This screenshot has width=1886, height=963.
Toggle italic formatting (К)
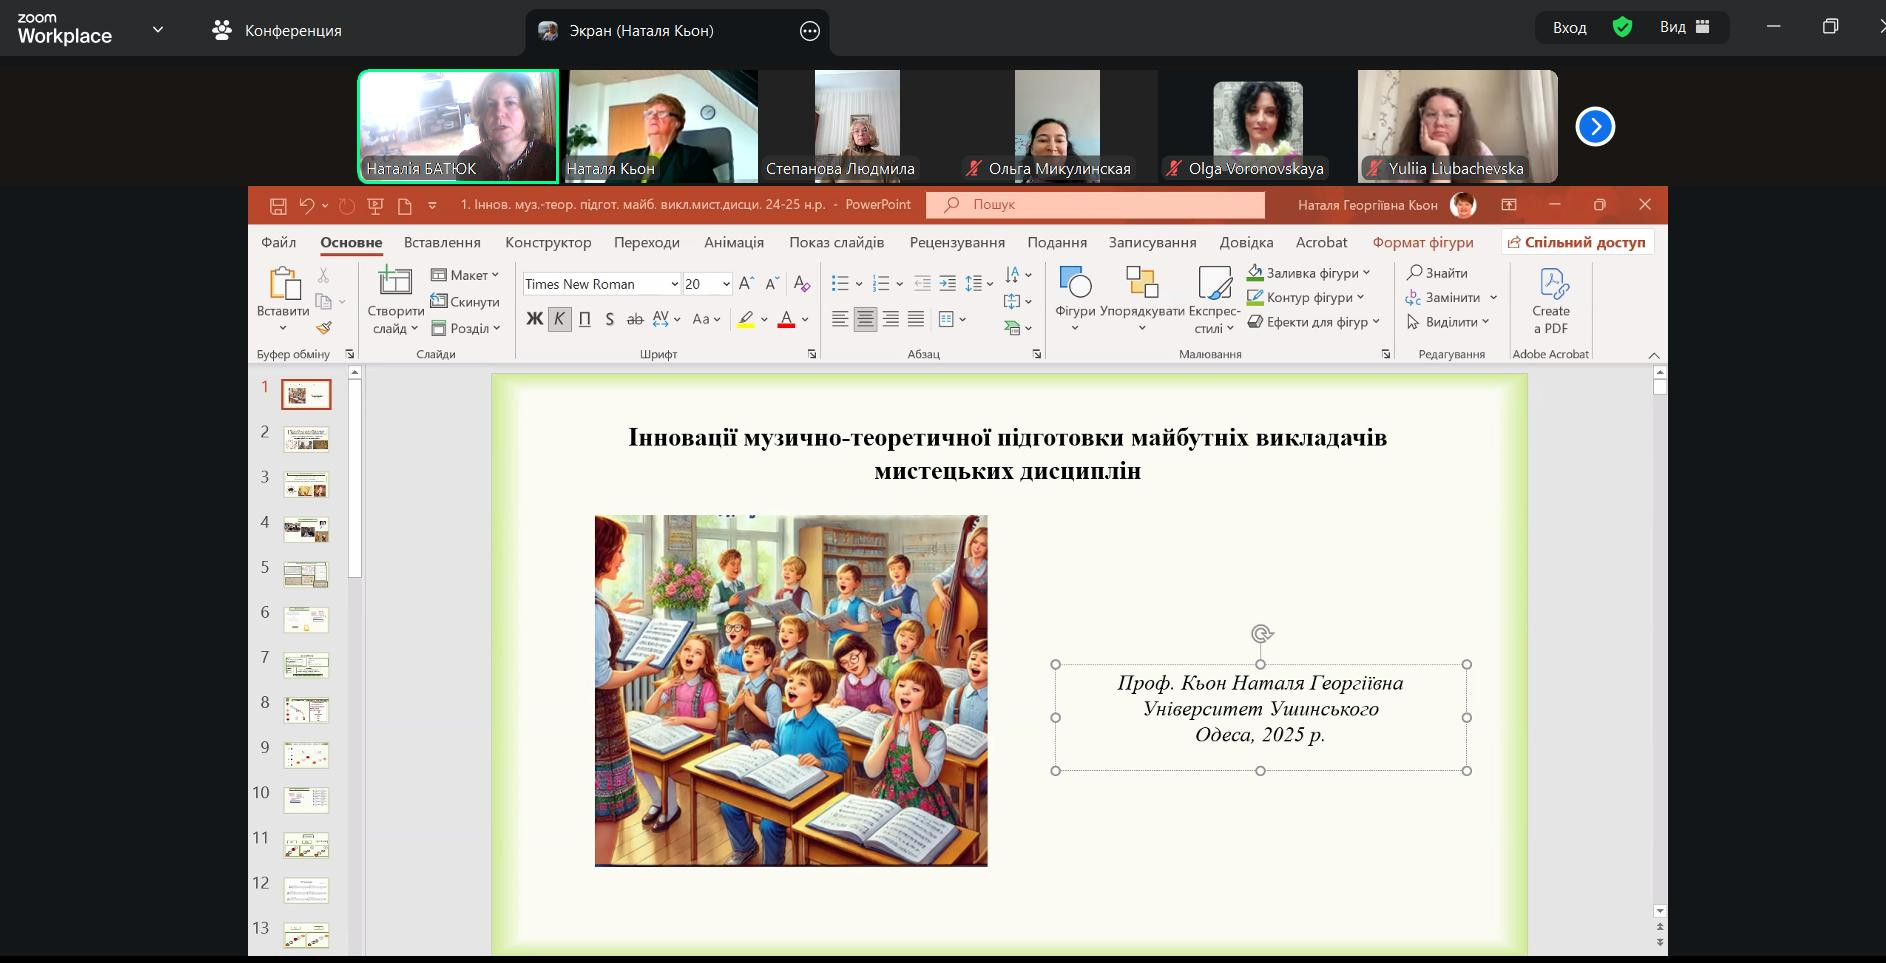[559, 319]
